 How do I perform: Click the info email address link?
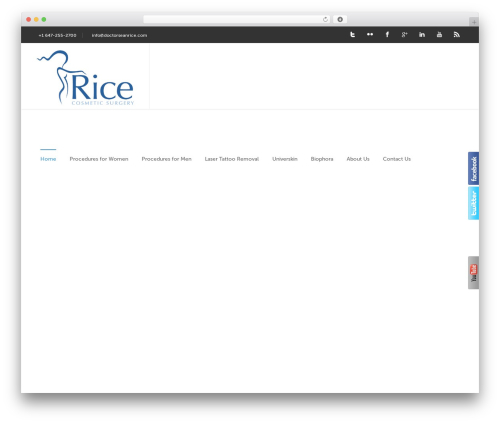119,35
